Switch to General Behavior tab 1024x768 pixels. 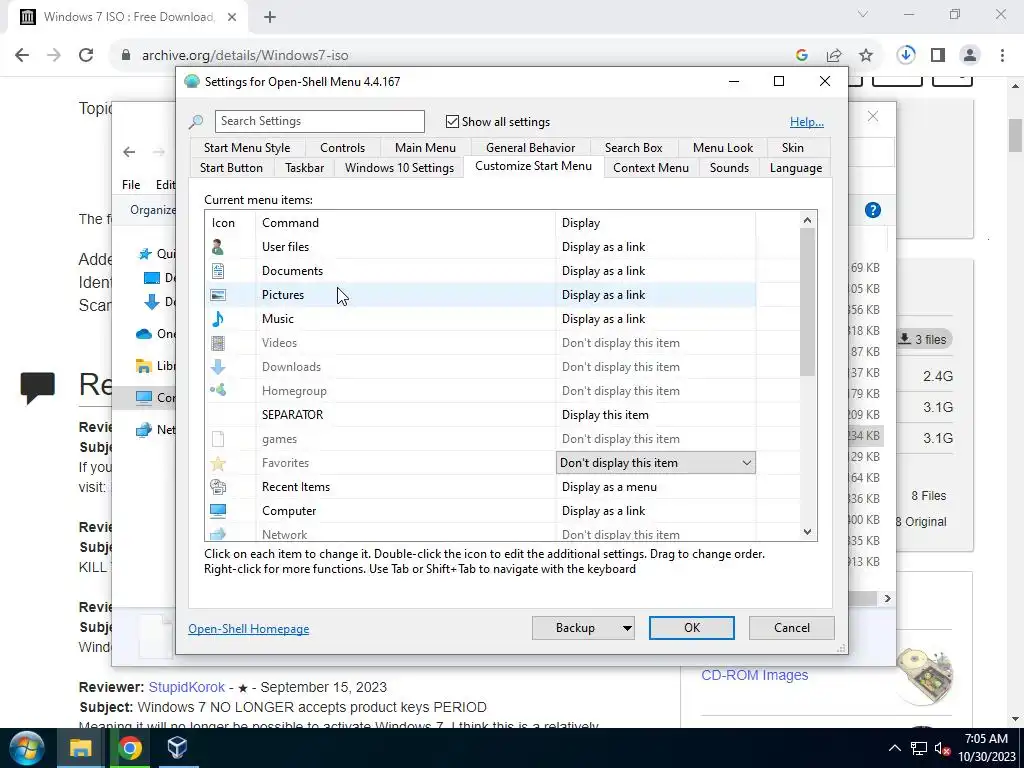coord(530,148)
